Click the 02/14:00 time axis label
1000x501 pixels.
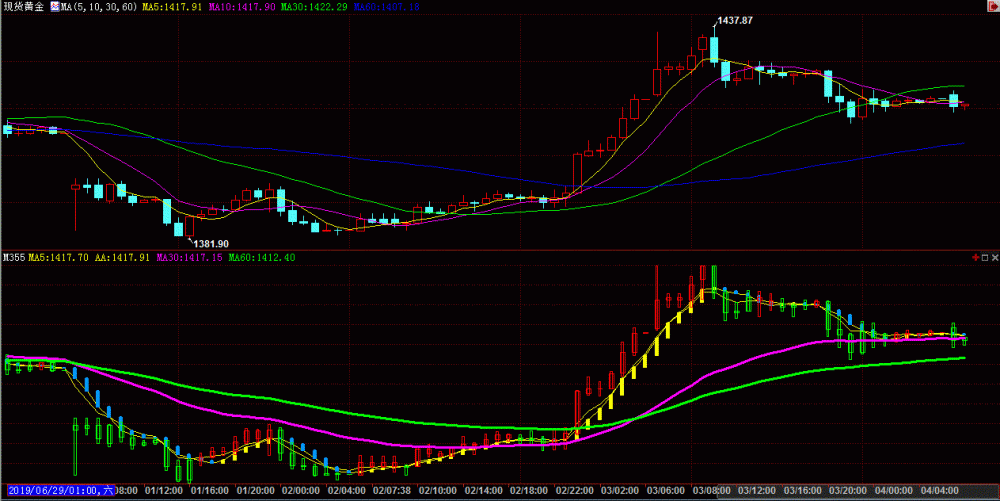[x=483, y=491]
